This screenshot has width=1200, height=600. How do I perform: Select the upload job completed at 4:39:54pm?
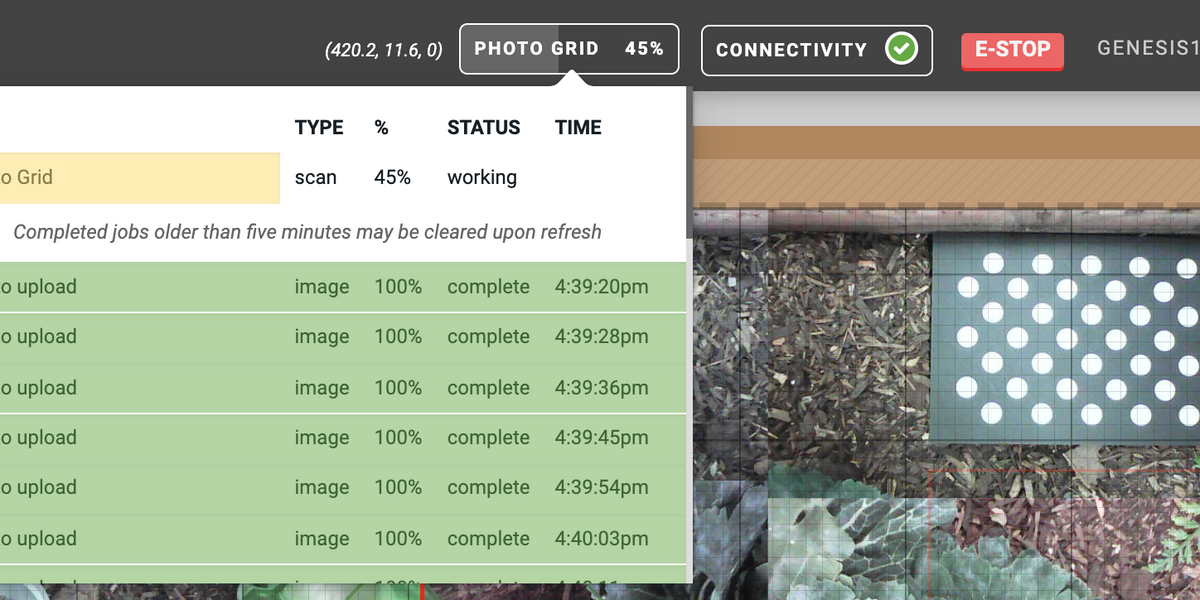click(x=342, y=488)
